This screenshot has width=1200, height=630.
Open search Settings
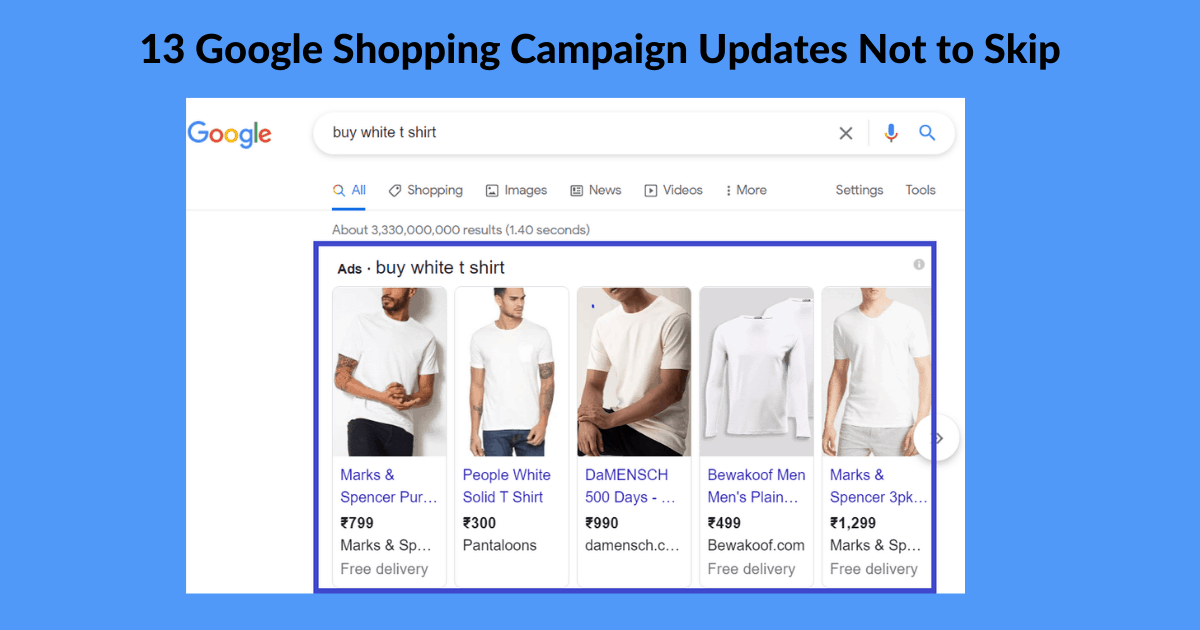[x=860, y=190]
